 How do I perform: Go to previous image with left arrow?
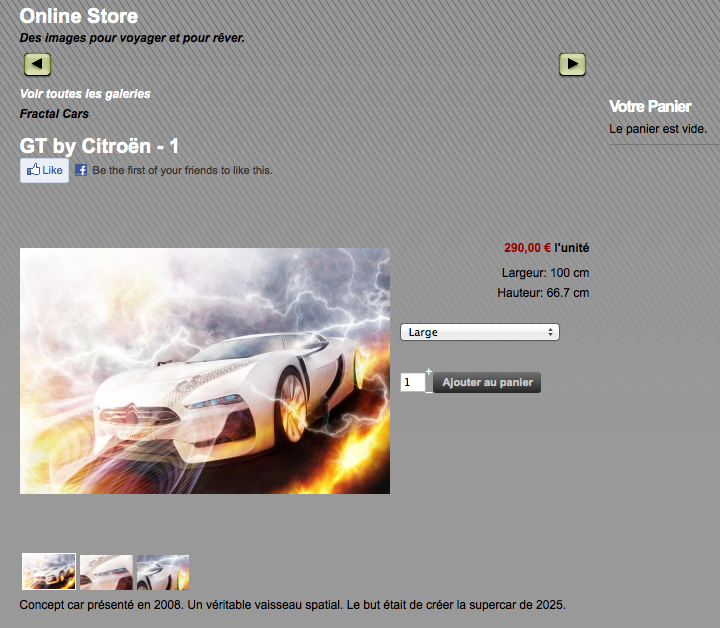(x=37, y=64)
